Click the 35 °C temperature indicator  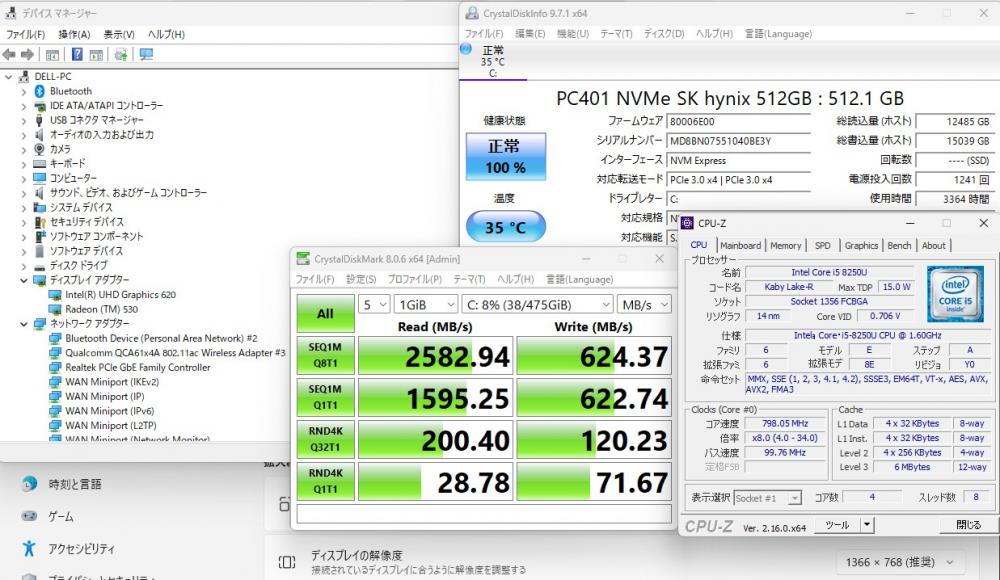click(x=505, y=227)
